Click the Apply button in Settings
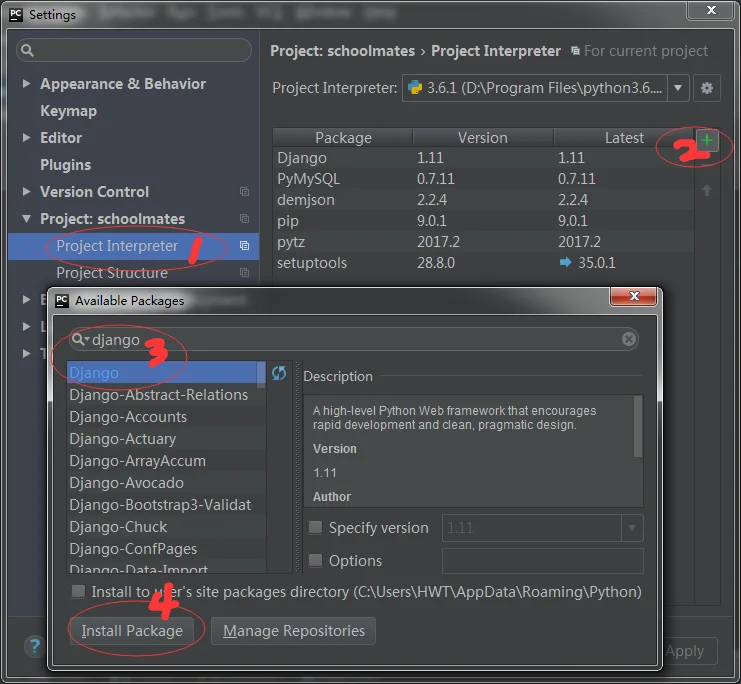Viewport: 741px width, 684px height. click(684, 651)
